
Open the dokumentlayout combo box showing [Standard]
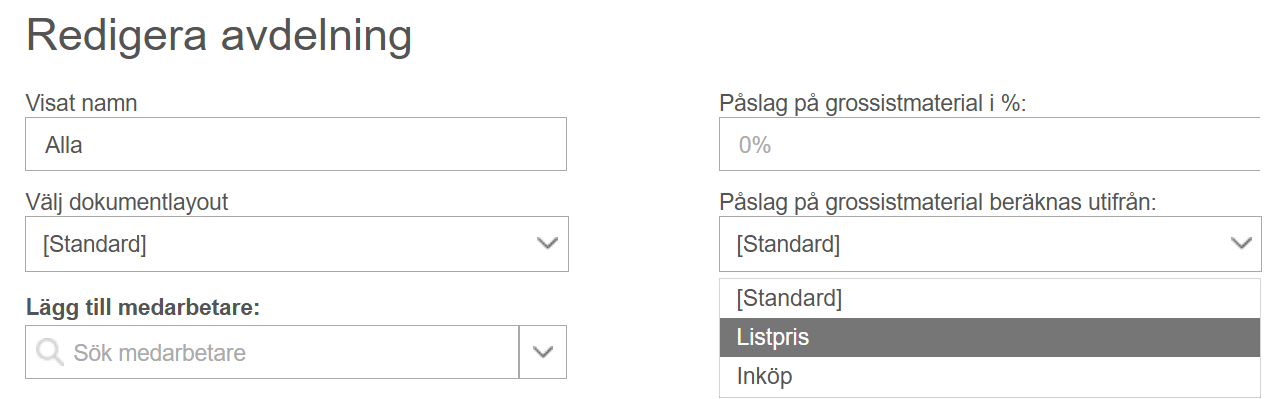[296, 244]
